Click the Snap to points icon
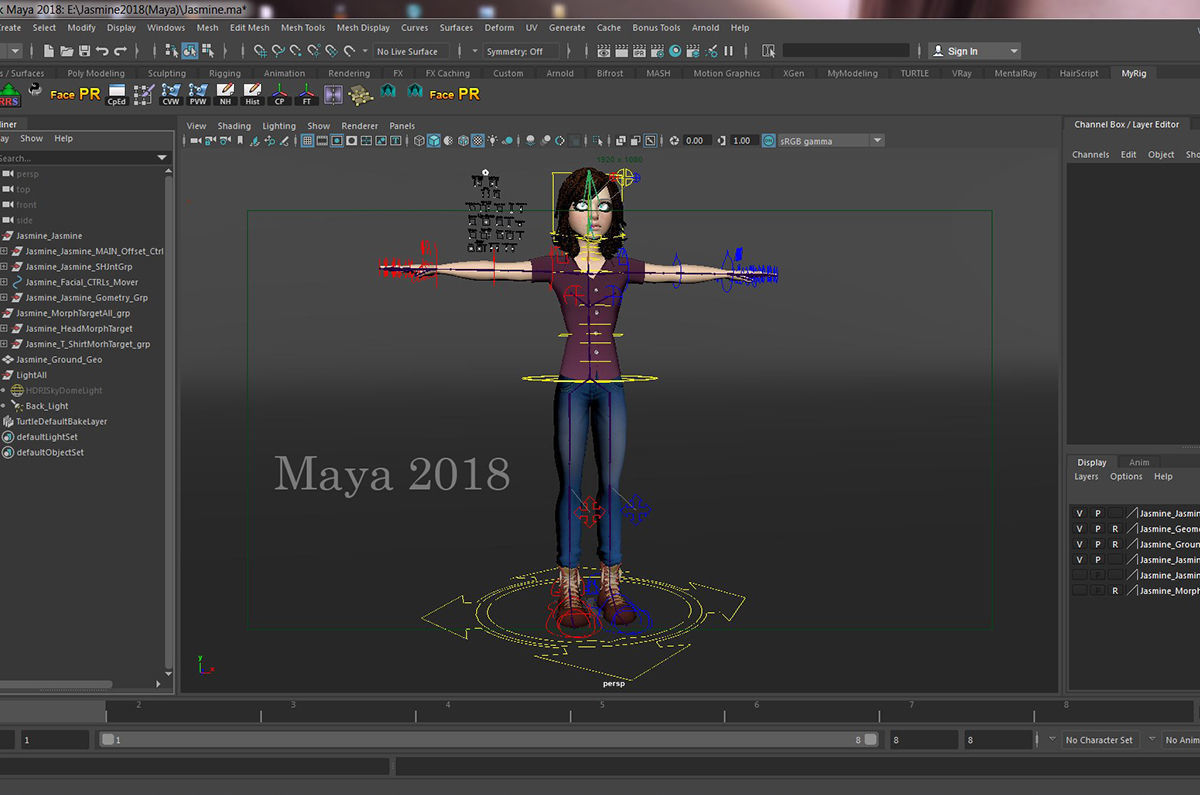This screenshot has width=1200, height=795. pyautogui.click(x=295, y=51)
